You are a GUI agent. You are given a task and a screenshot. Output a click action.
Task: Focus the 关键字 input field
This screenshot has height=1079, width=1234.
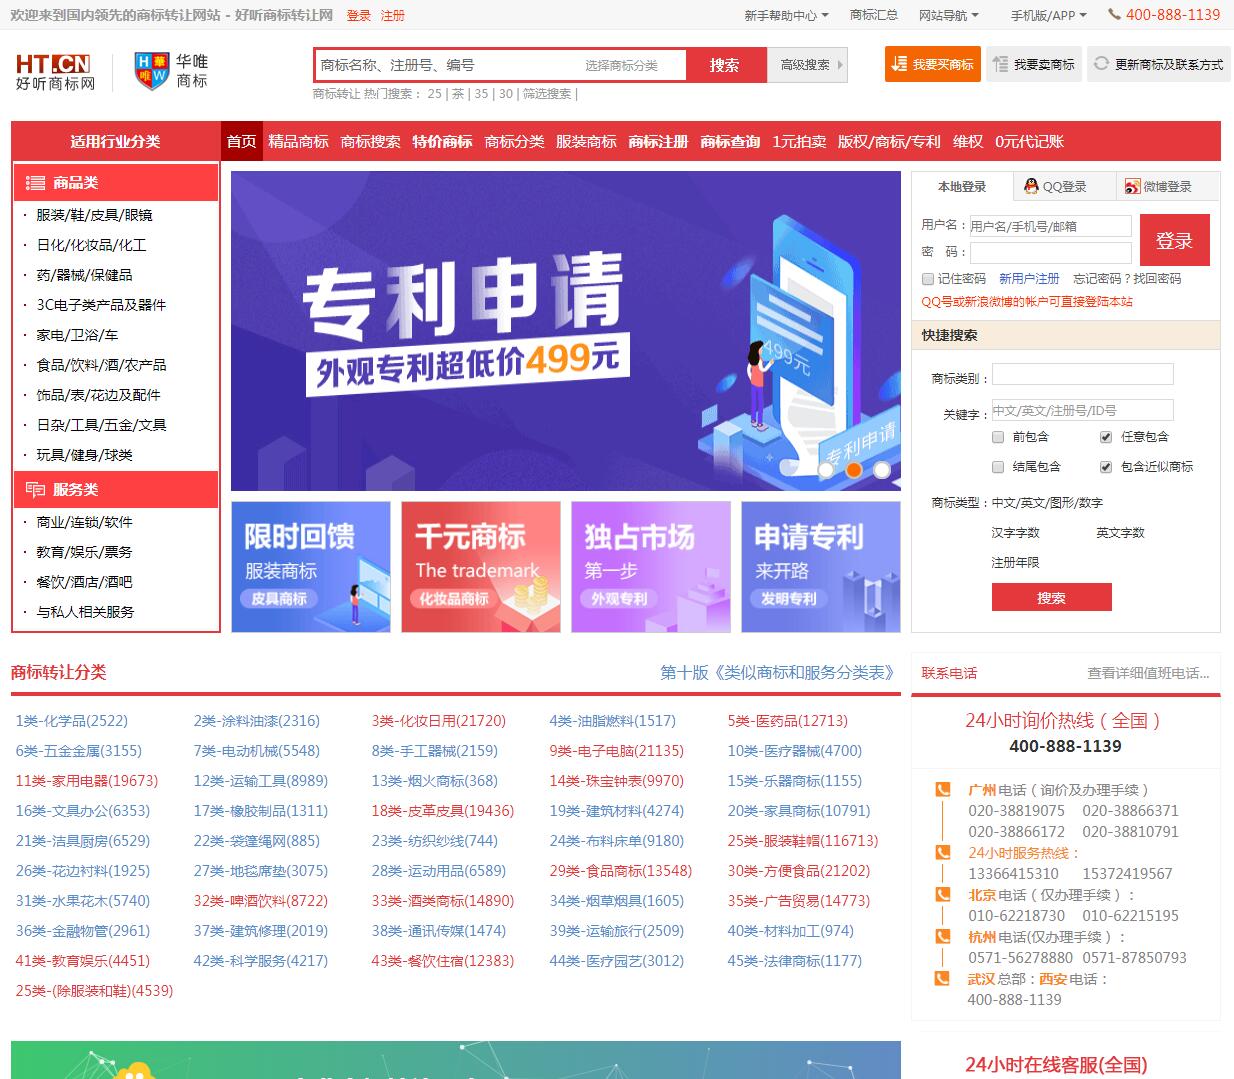click(1082, 410)
